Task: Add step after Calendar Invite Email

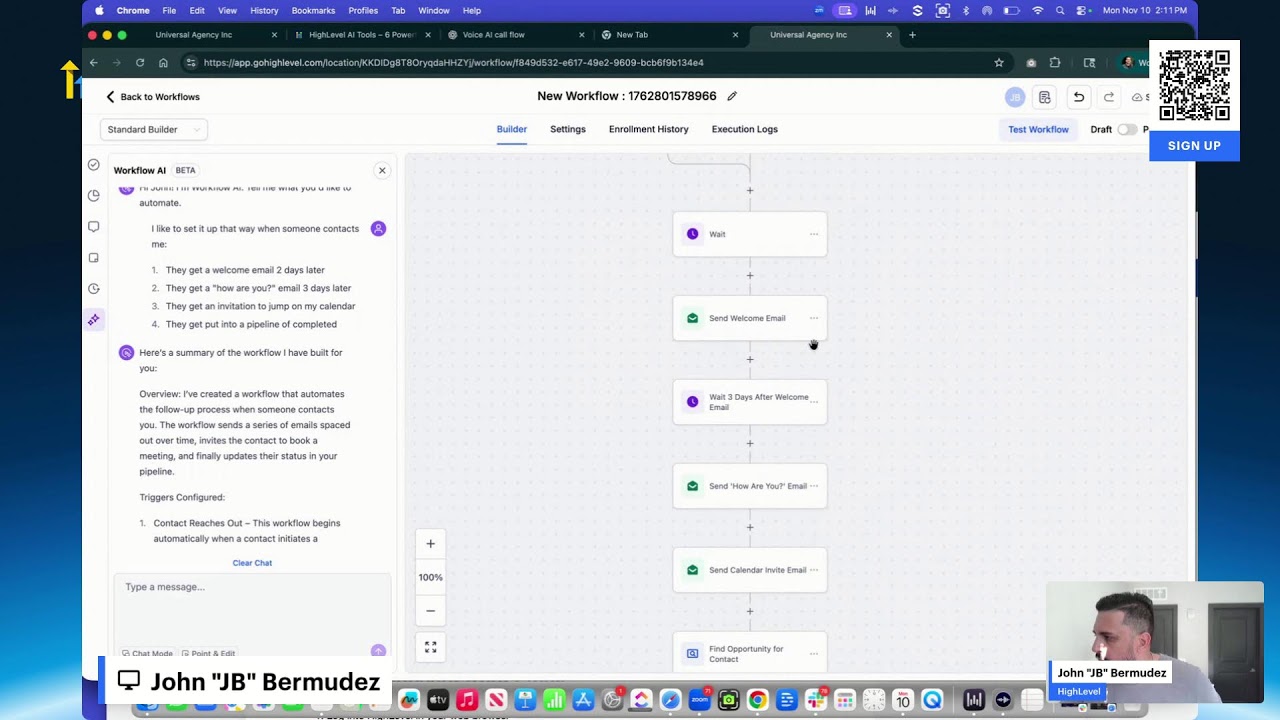Action: [x=750, y=611]
